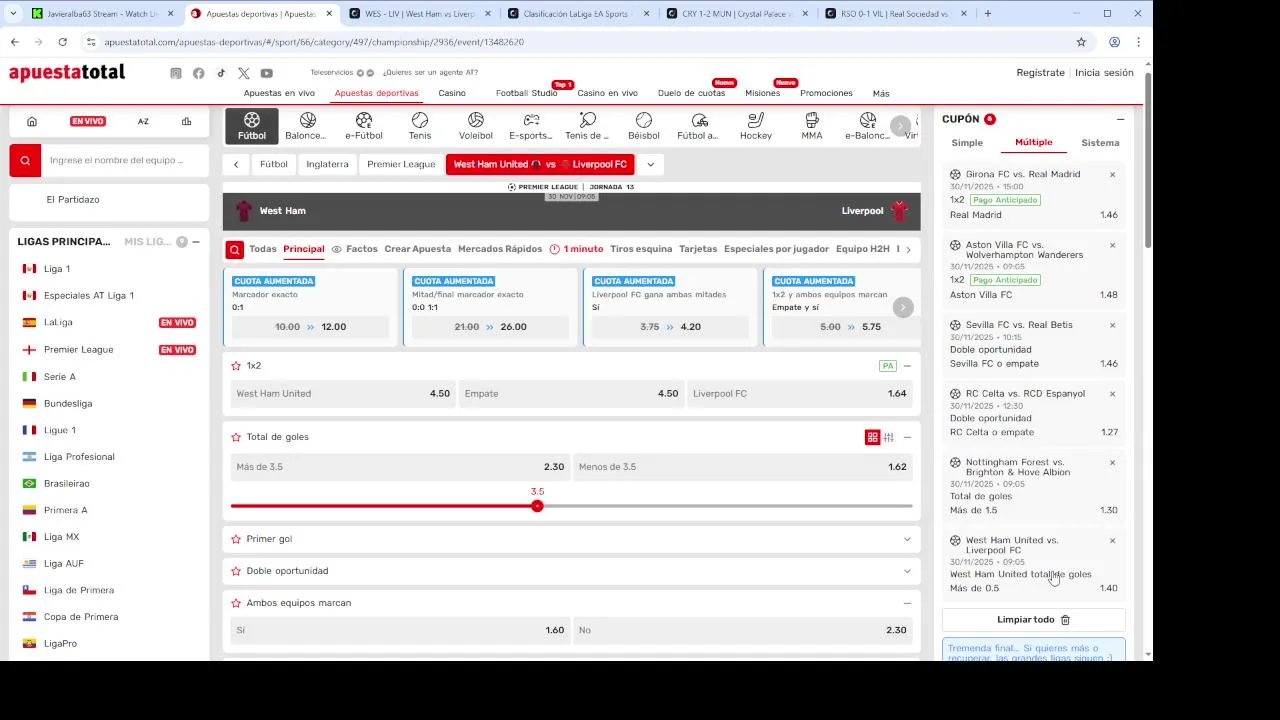Select Empate 1x2 odds 4.50
The width and height of the screenshot is (1280, 720).
pos(571,394)
